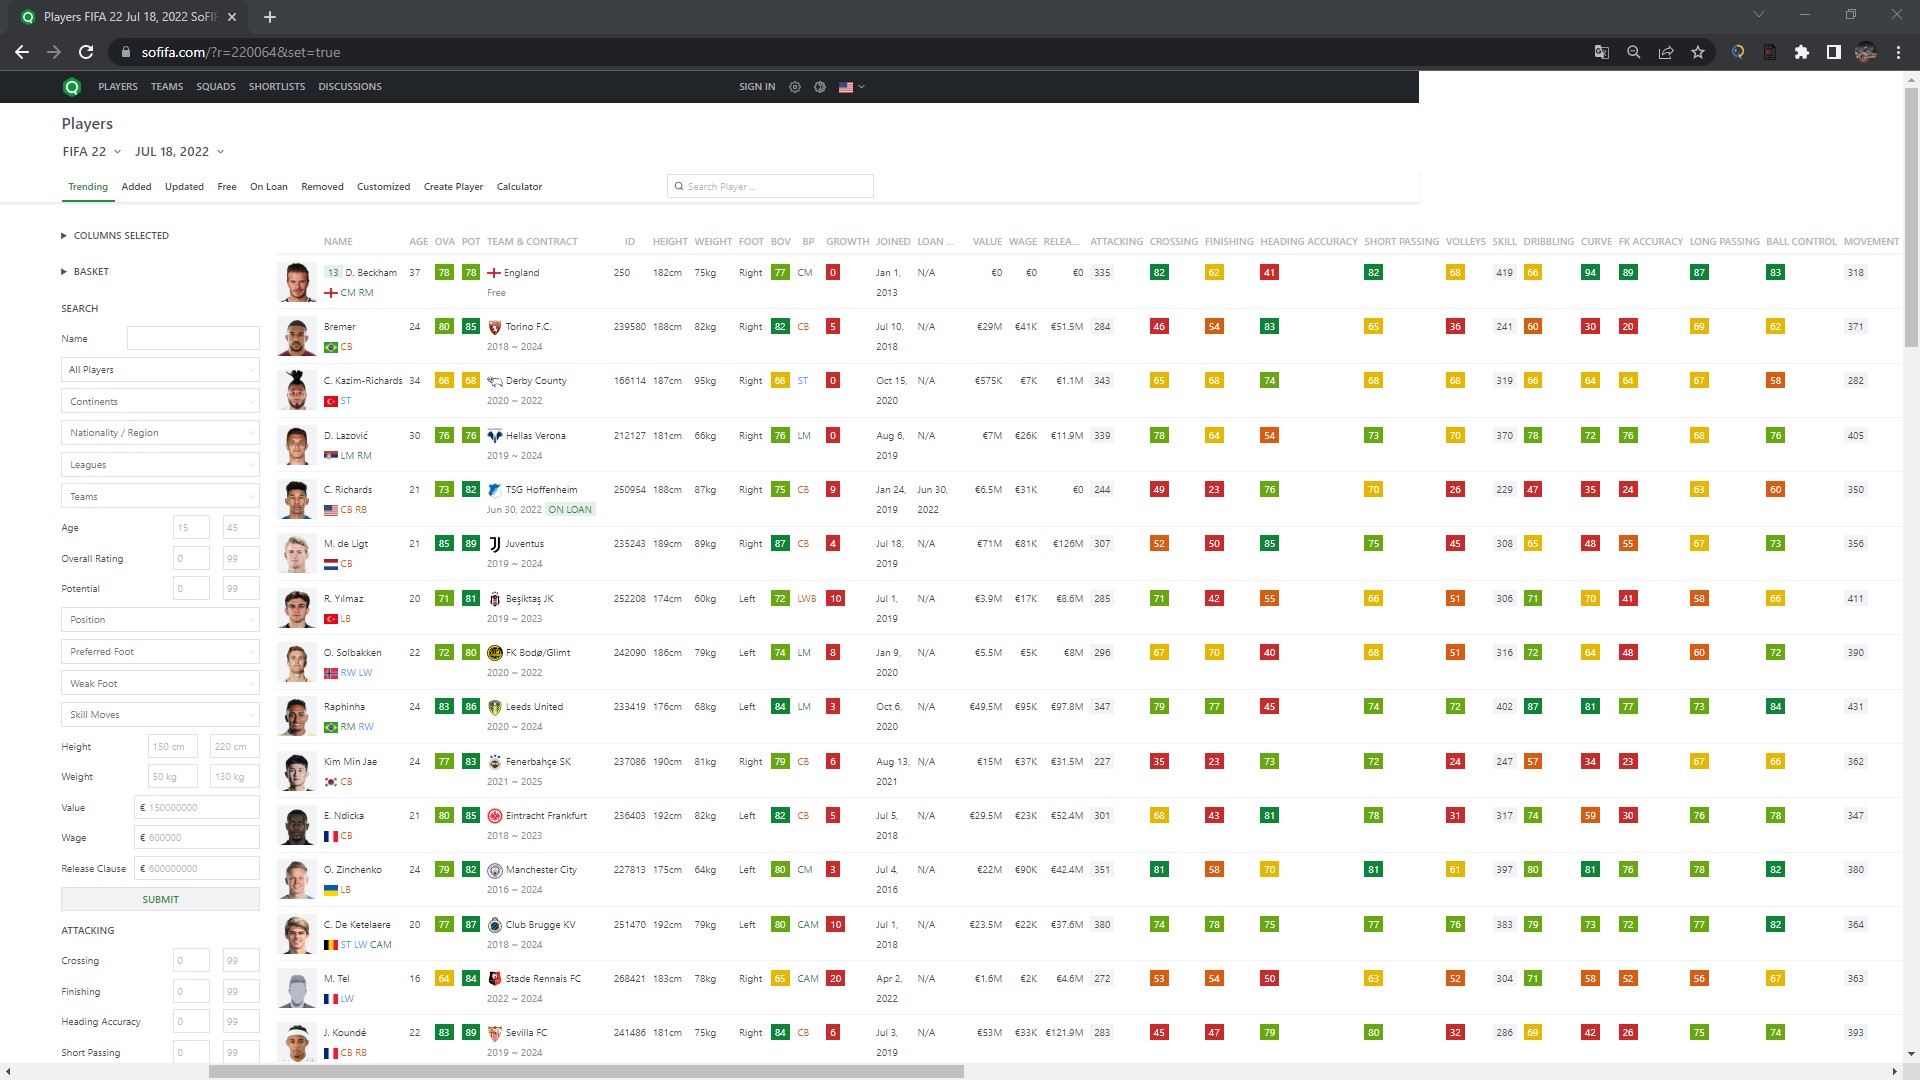Open the Calculator tab

(519, 187)
